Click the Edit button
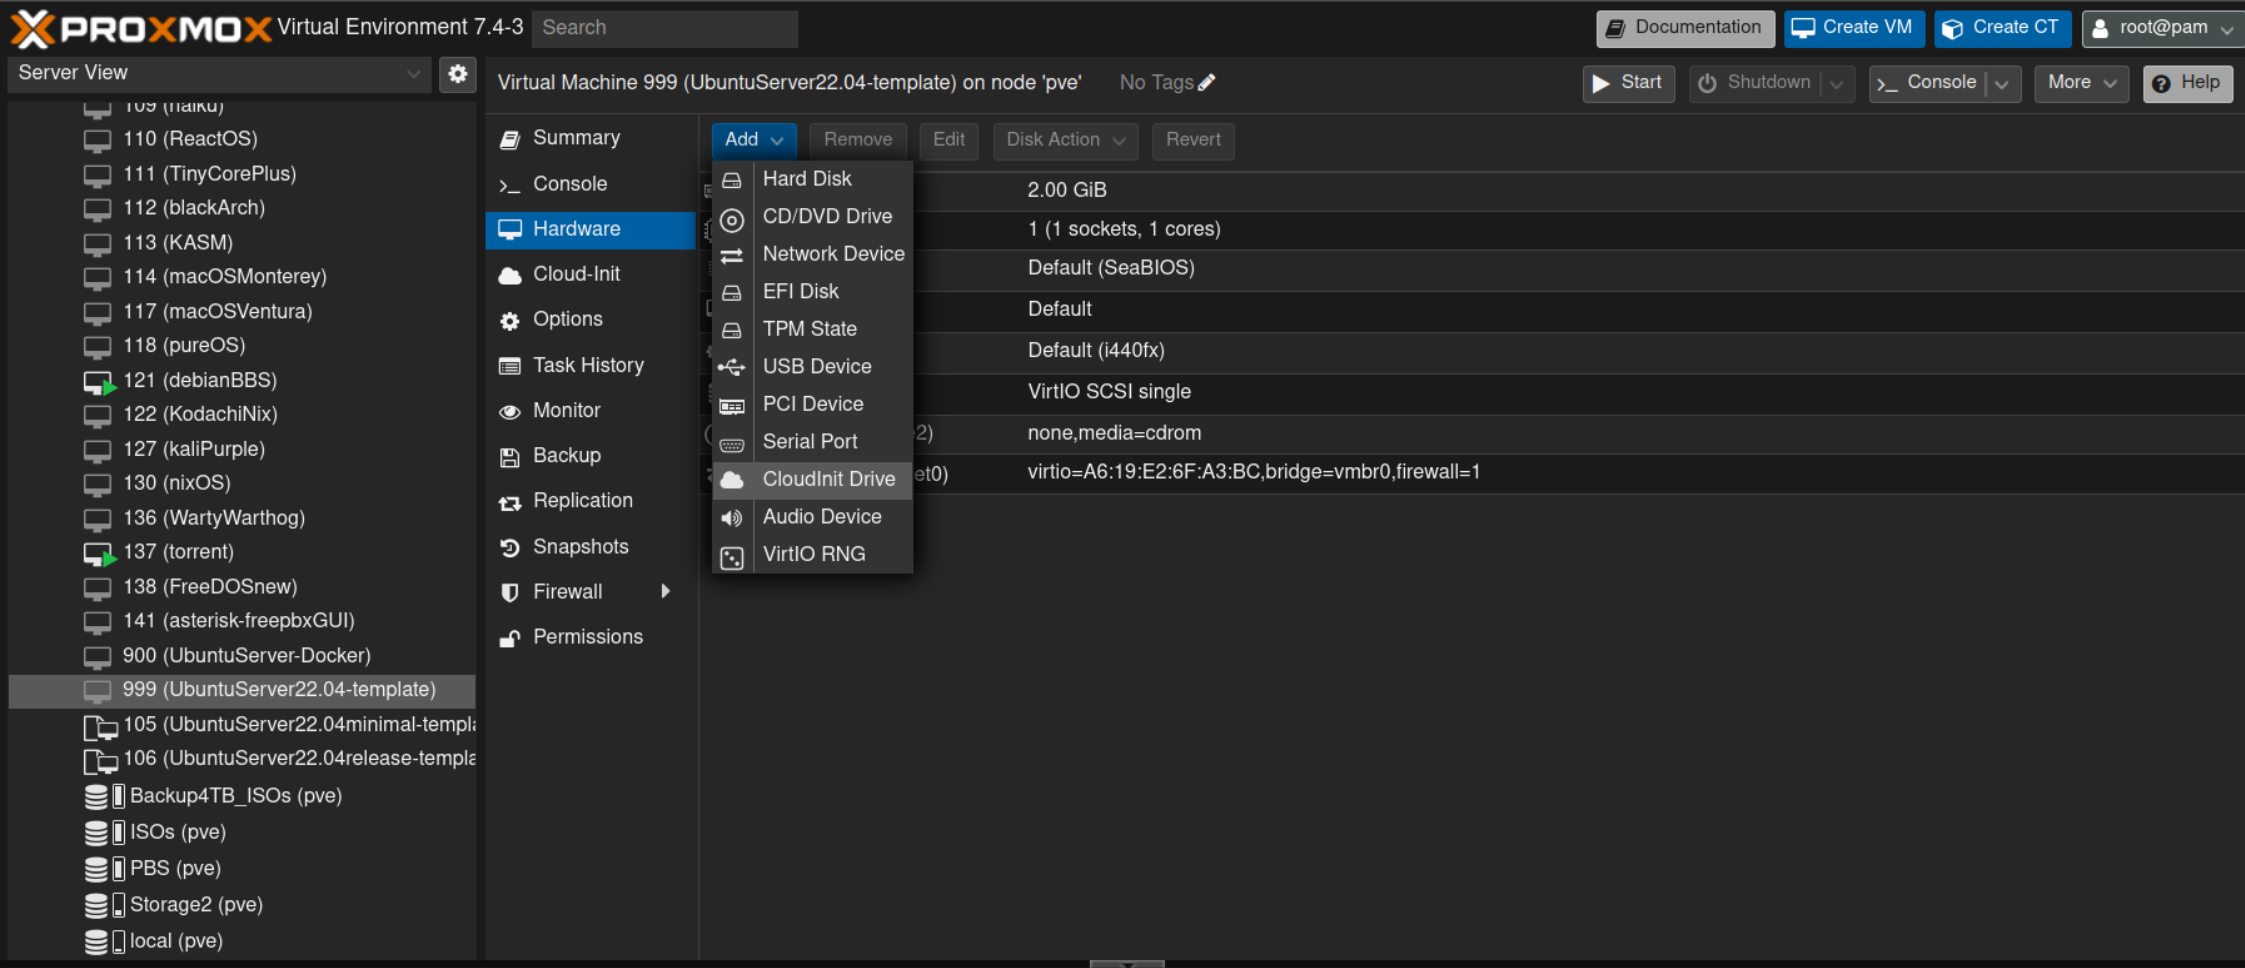Image resolution: width=2245 pixels, height=968 pixels. pyautogui.click(x=949, y=140)
